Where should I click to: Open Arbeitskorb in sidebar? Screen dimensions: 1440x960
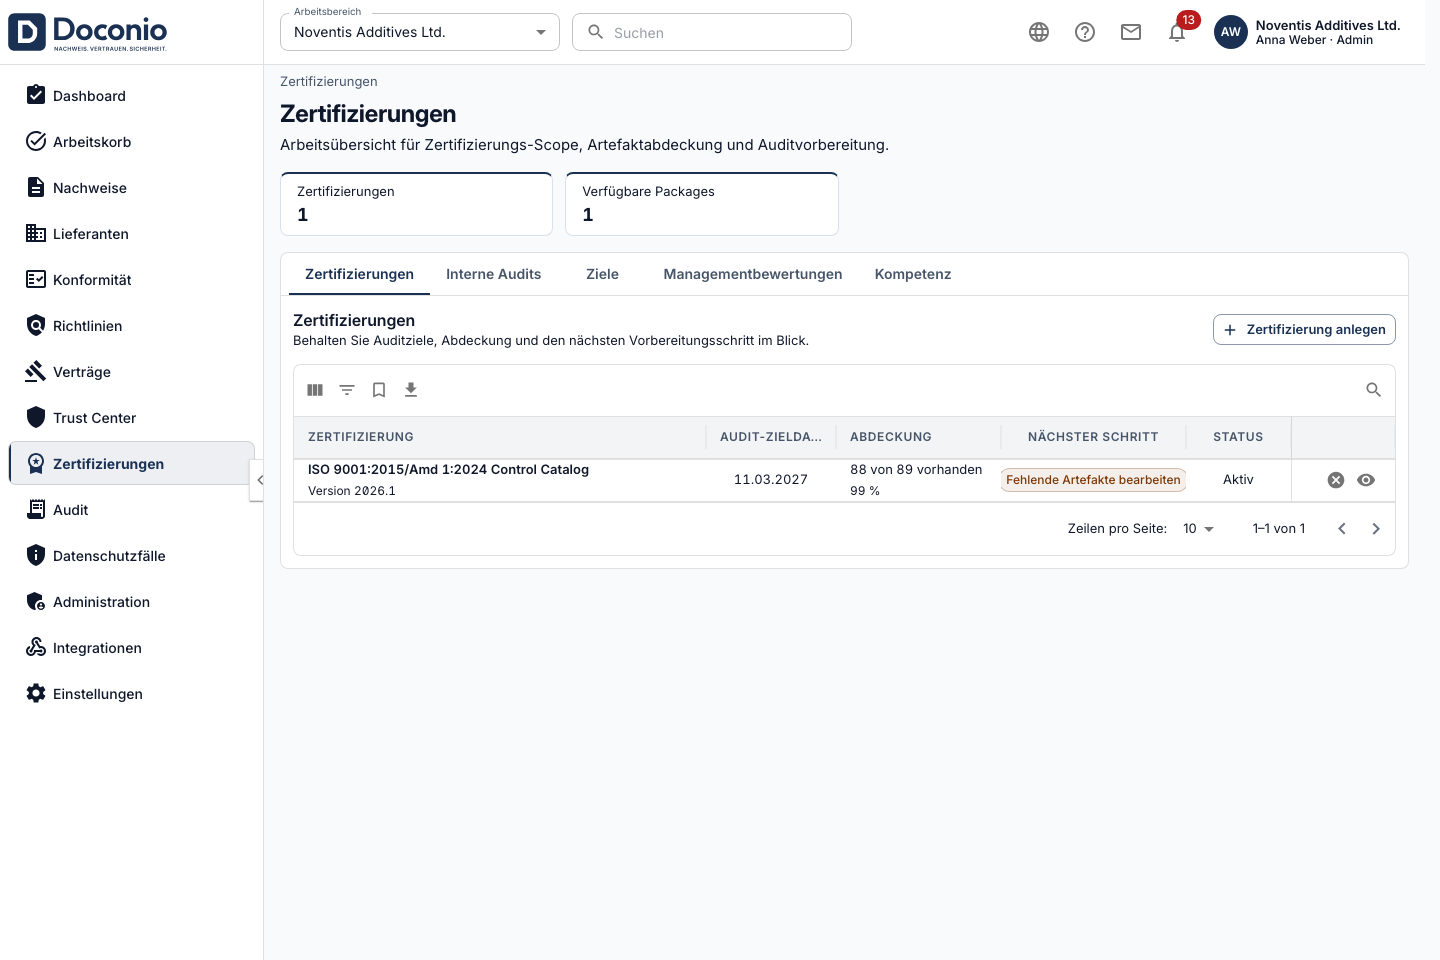(x=131, y=142)
